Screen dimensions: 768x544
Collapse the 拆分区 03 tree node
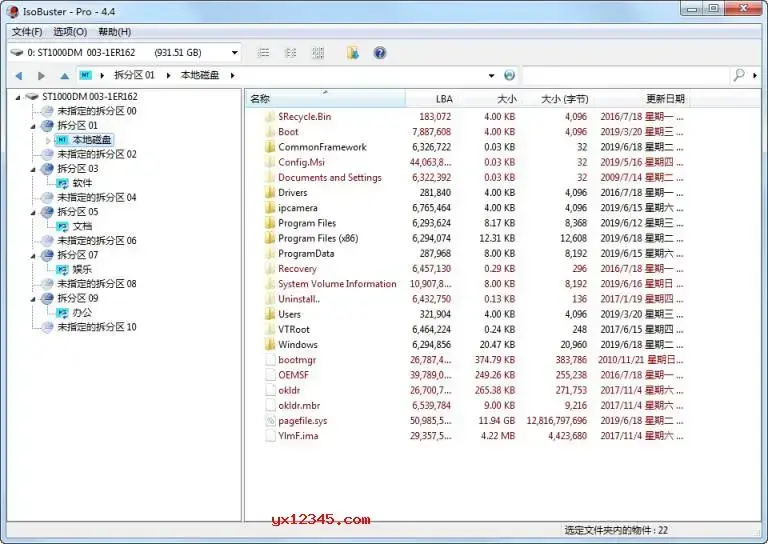tap(33, 169)
